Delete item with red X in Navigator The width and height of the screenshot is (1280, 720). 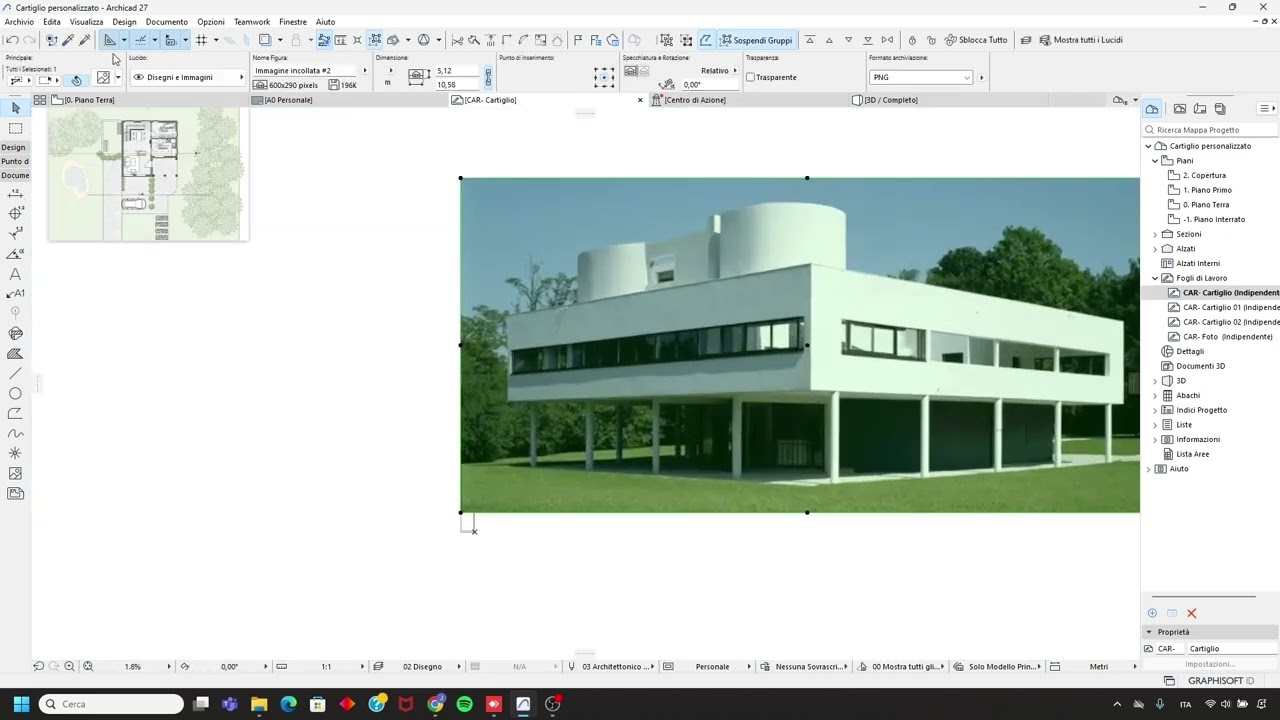[1191, 613]
